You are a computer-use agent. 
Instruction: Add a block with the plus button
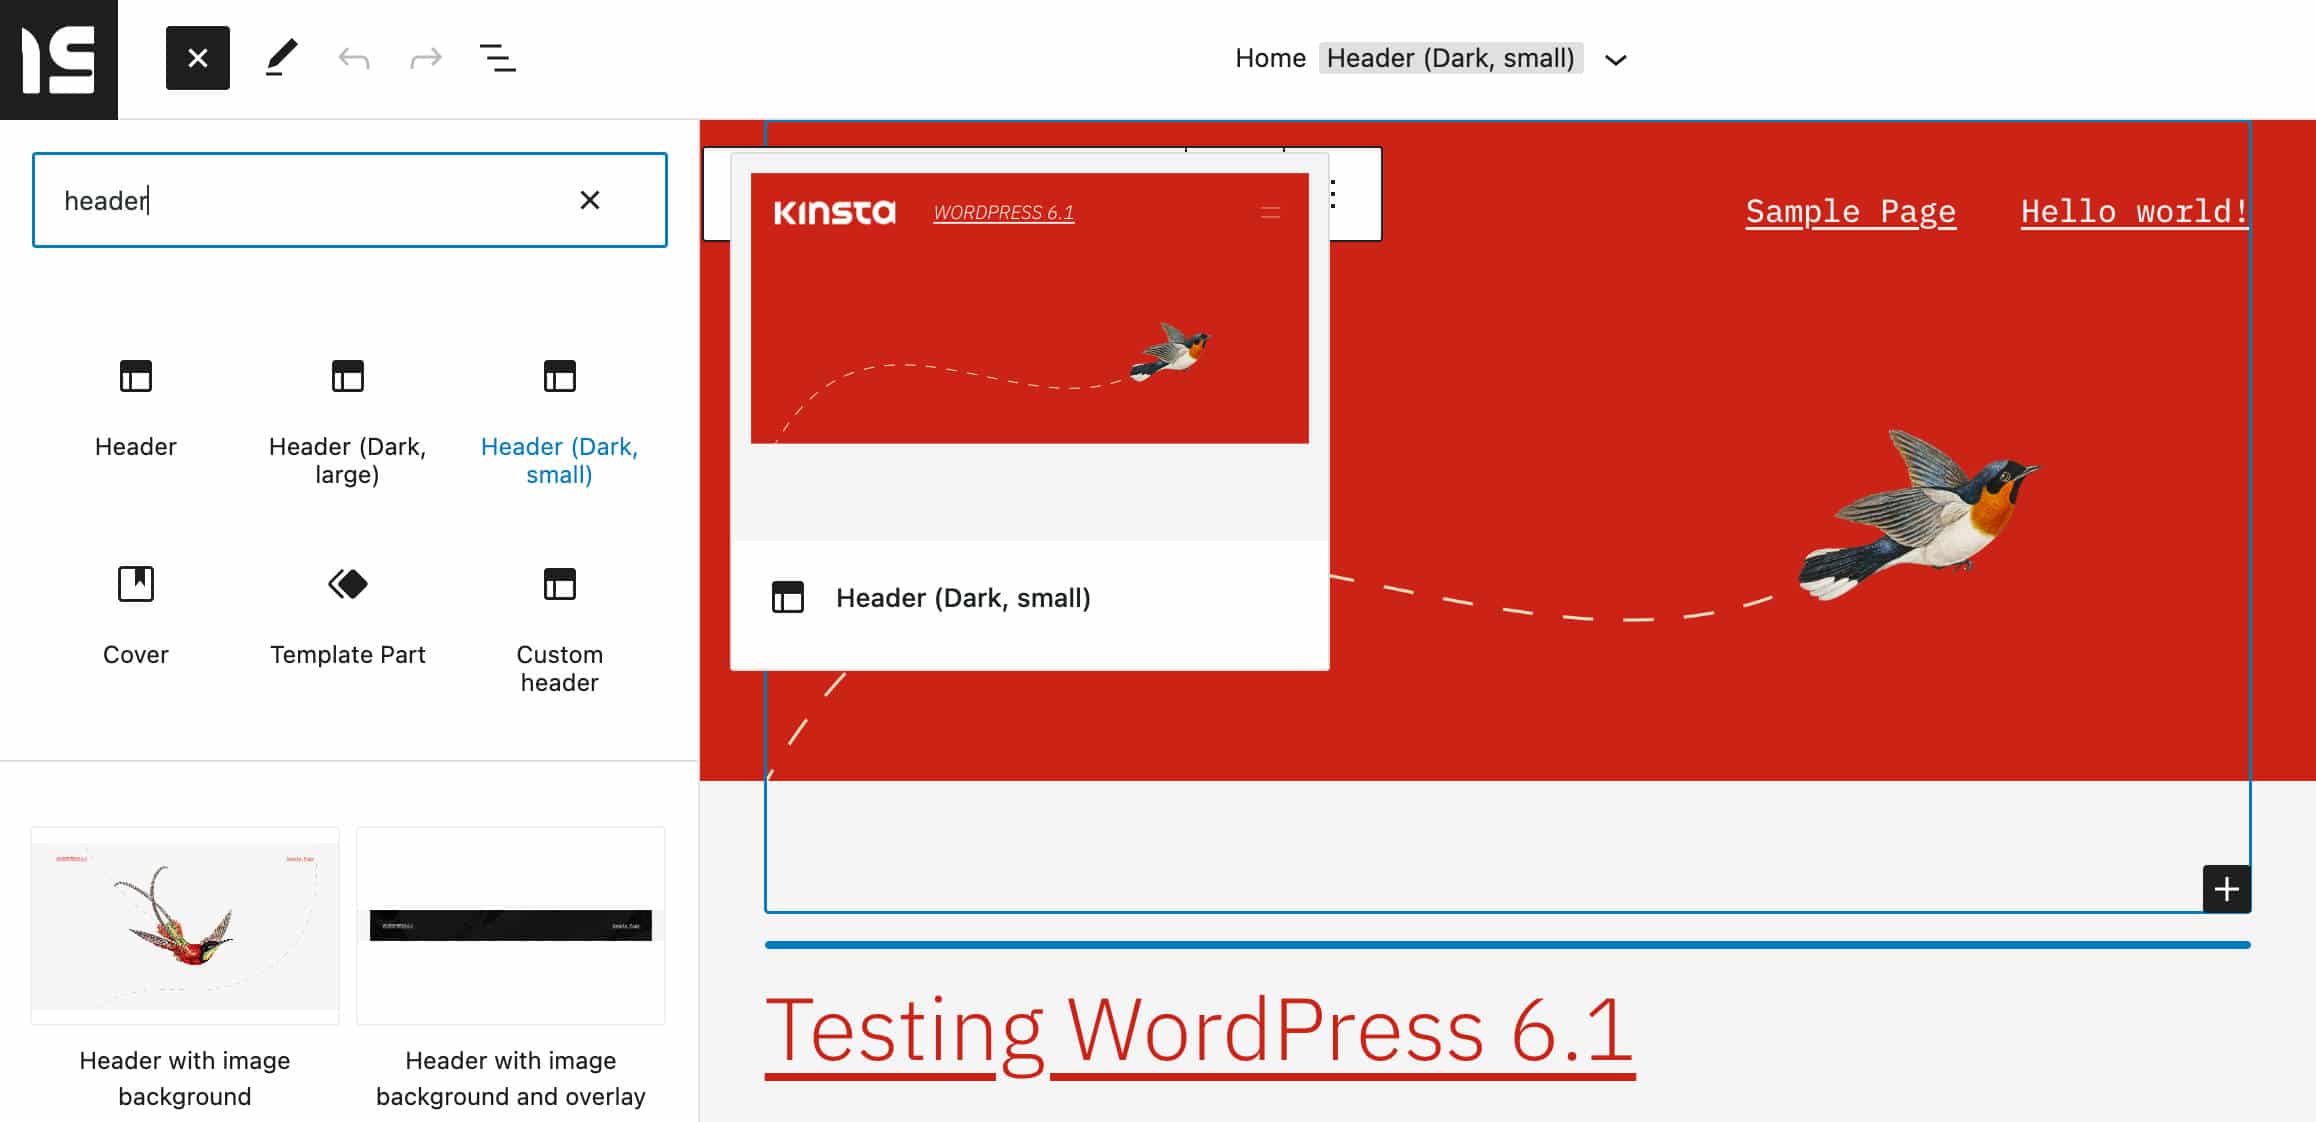(x=2226, y=889)
